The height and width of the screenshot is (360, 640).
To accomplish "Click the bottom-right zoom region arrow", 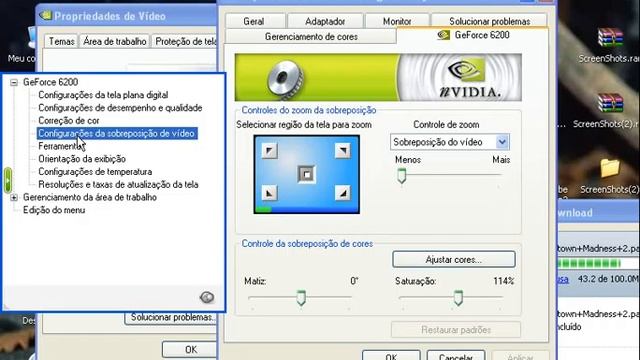I will pos(342,193).
